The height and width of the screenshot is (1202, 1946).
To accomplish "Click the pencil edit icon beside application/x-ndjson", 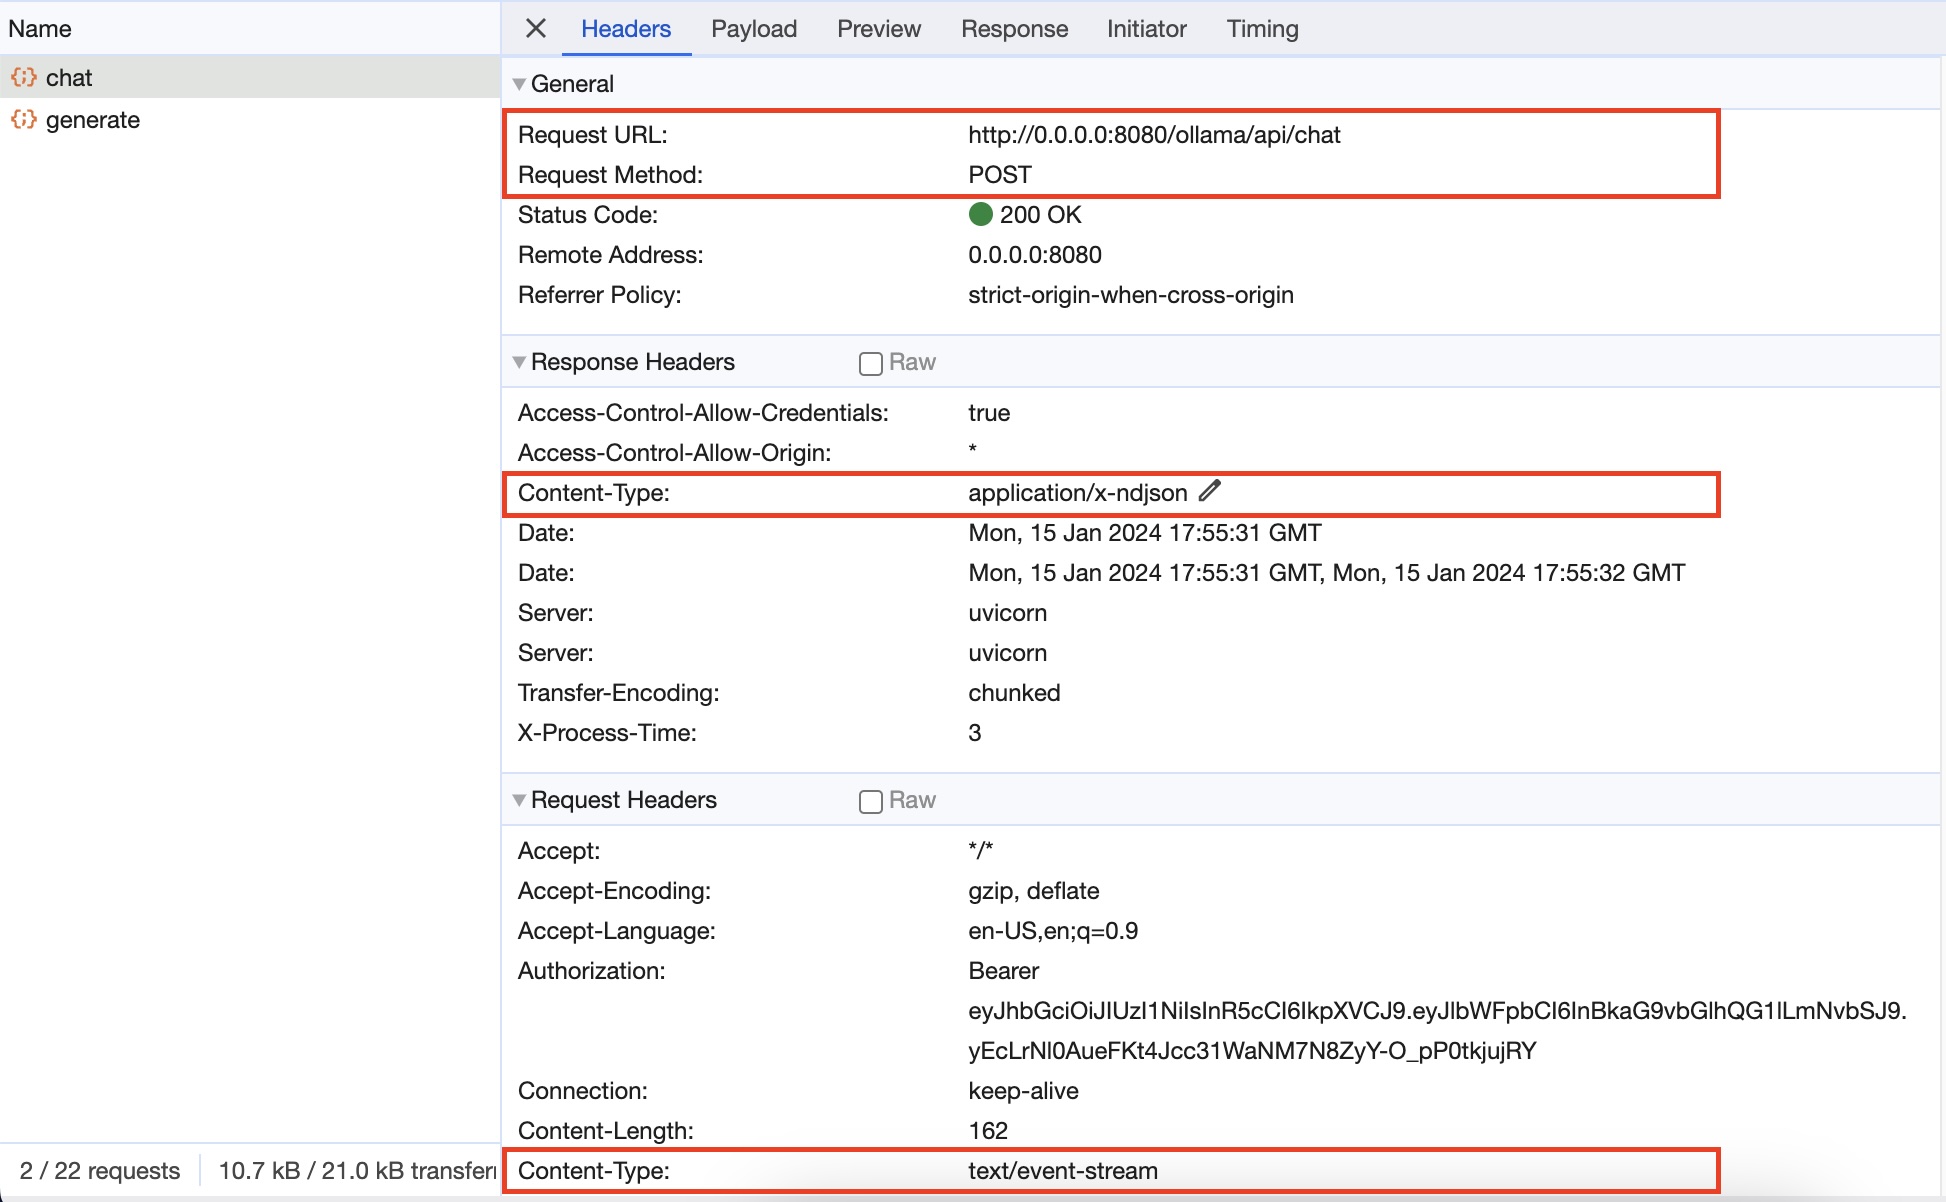I will point(1210,491).
